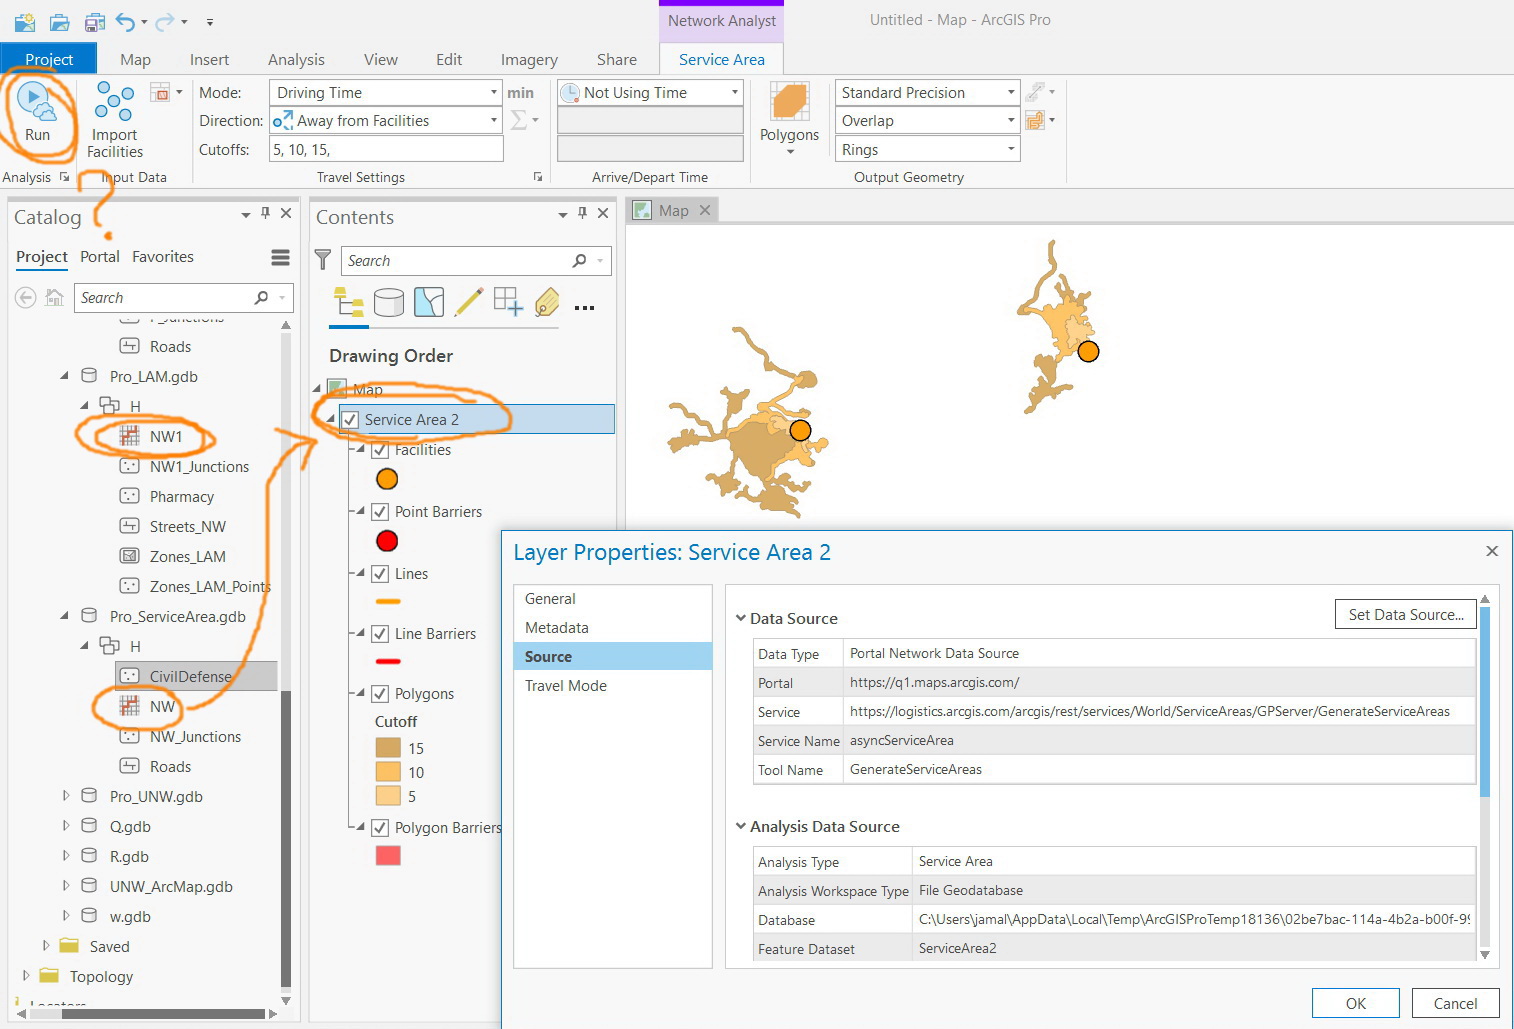
Task: Click the Facilities orange circle symbol
Action: point(387,479)
